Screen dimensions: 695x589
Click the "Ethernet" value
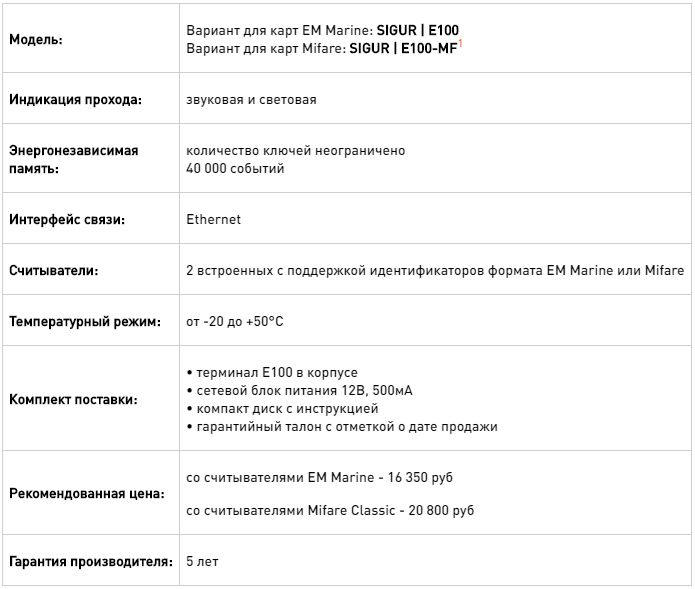point(213,220)
